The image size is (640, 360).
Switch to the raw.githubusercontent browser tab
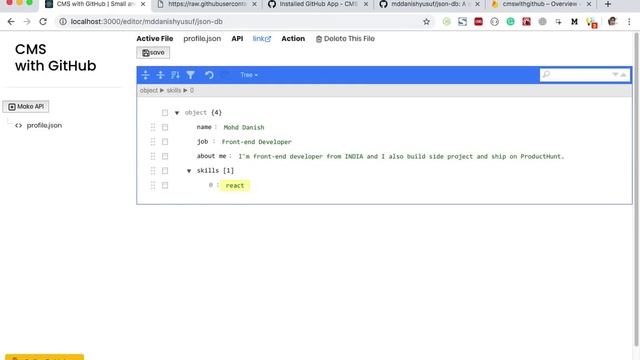coord(208,4)
